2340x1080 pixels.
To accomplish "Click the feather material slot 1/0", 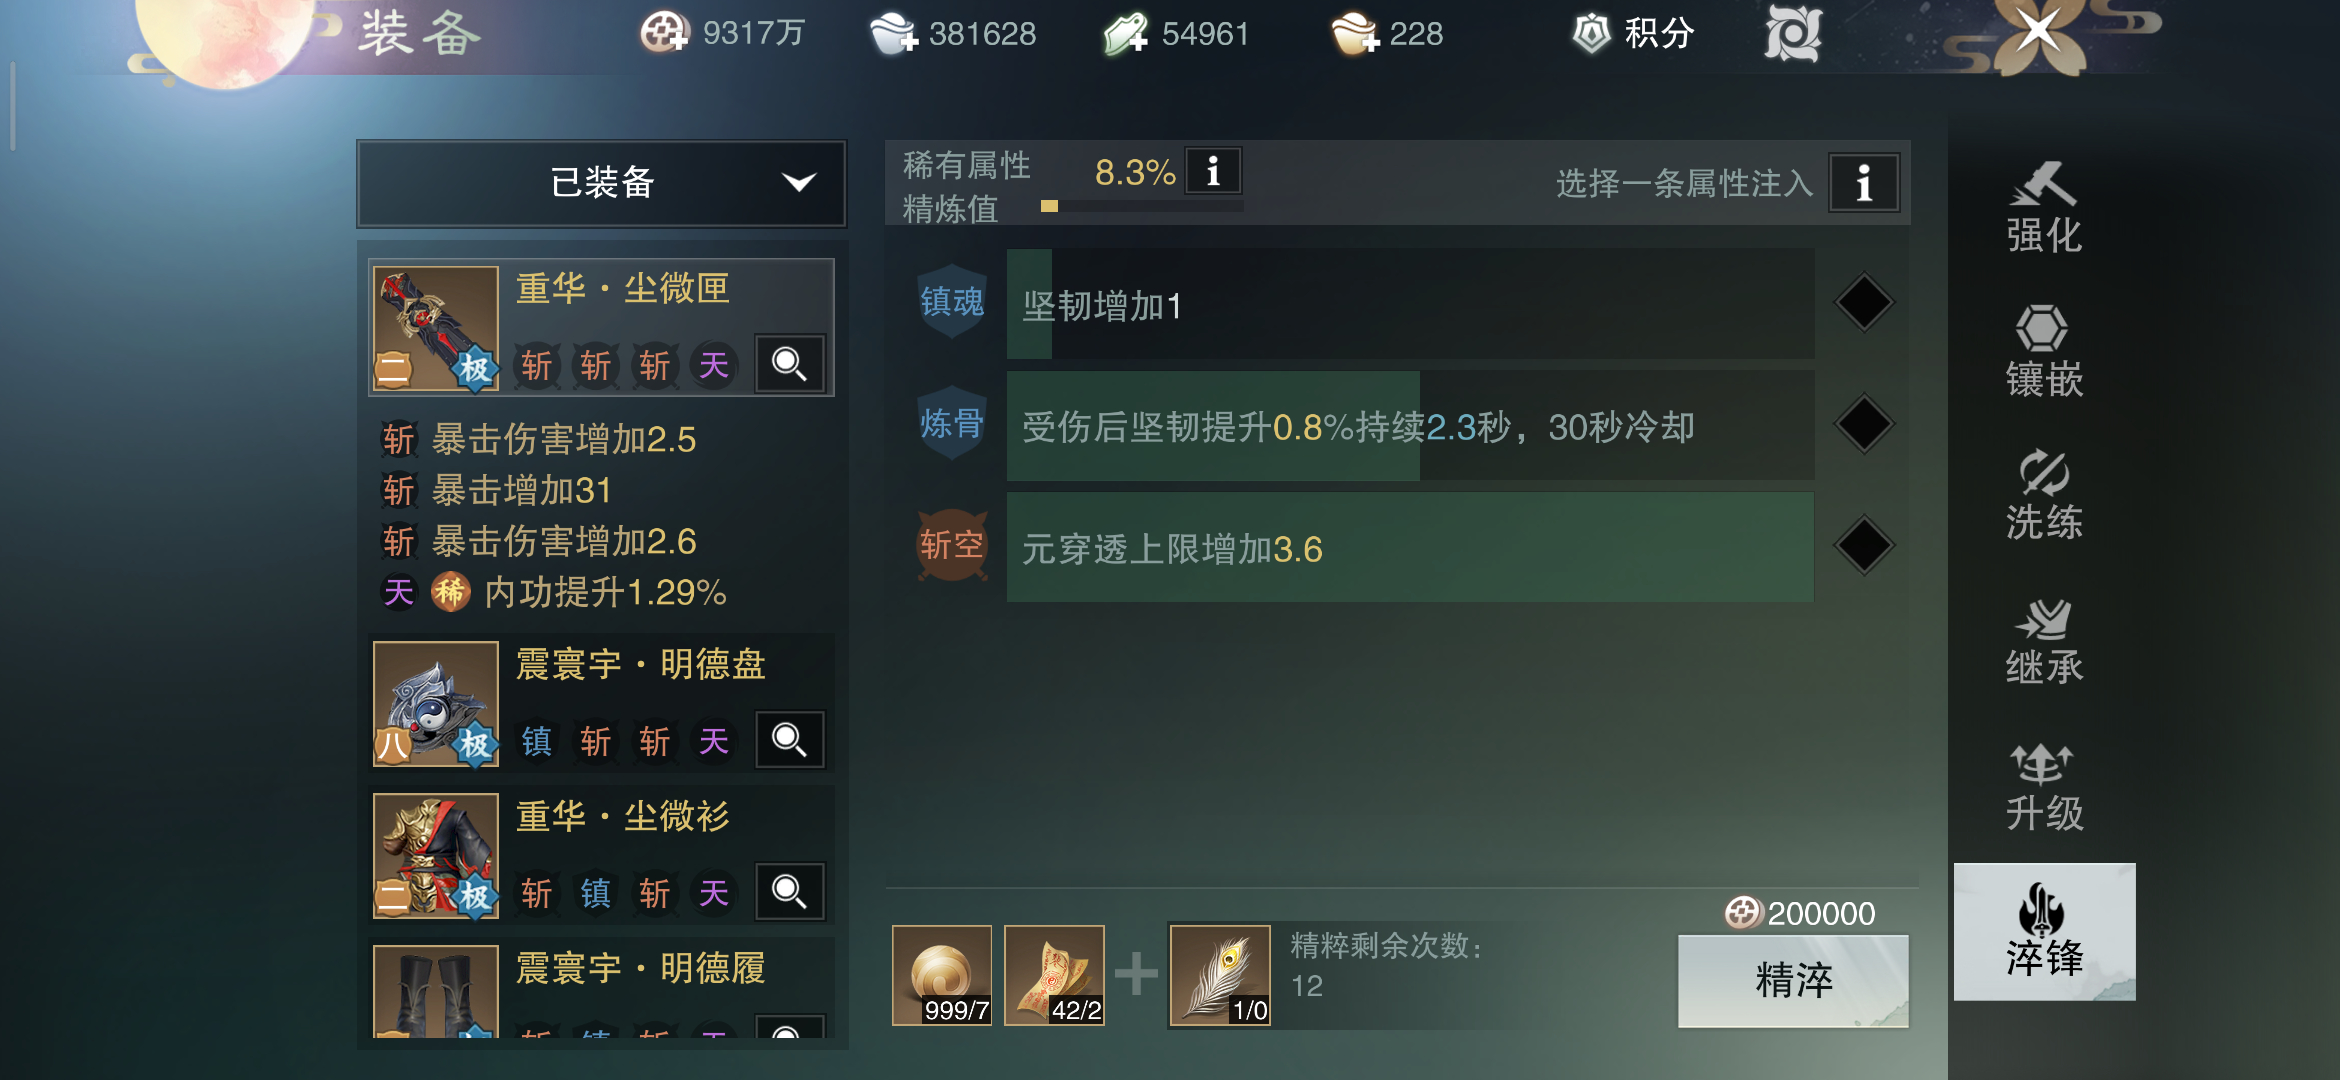I will (1220, 975).
